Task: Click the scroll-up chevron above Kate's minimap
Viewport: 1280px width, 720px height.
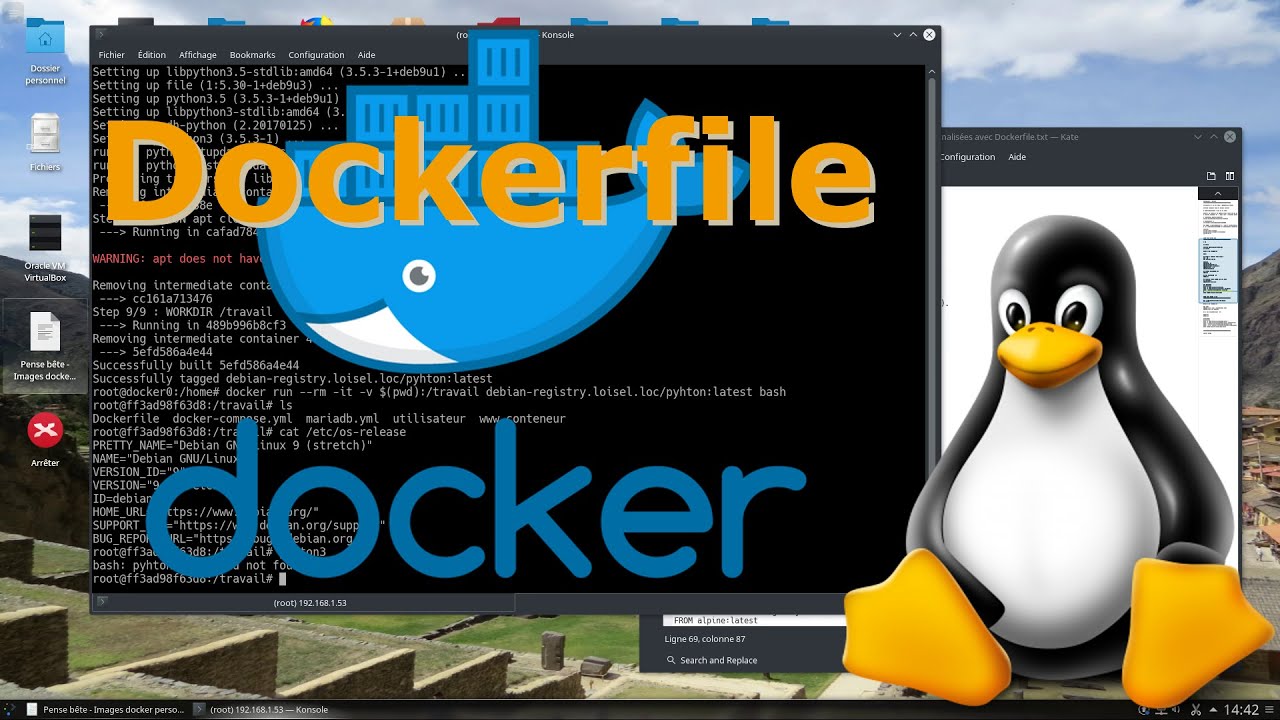Action: (1218, 193)
